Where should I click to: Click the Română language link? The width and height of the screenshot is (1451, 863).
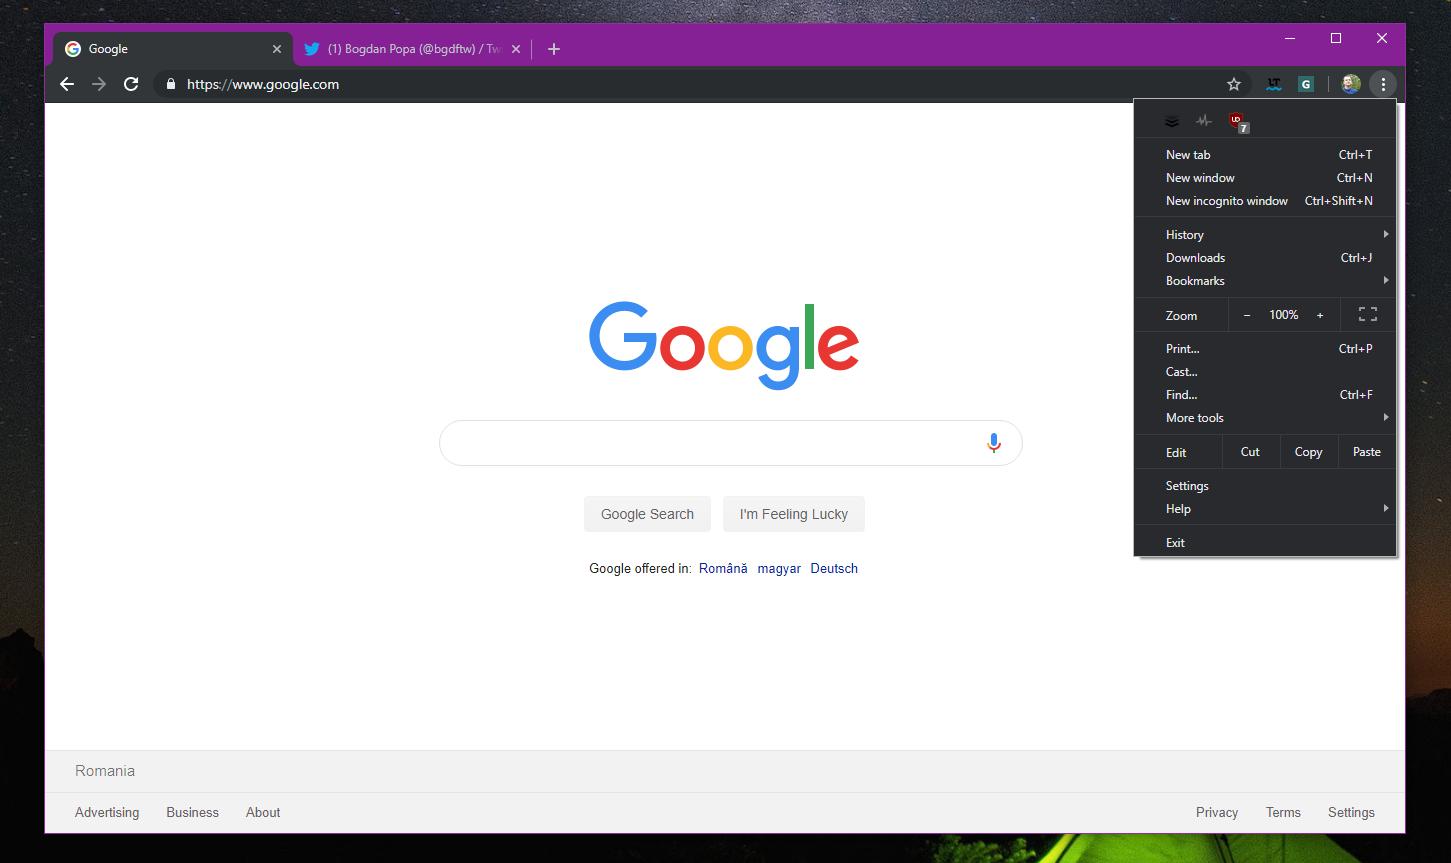pos(723,568)
